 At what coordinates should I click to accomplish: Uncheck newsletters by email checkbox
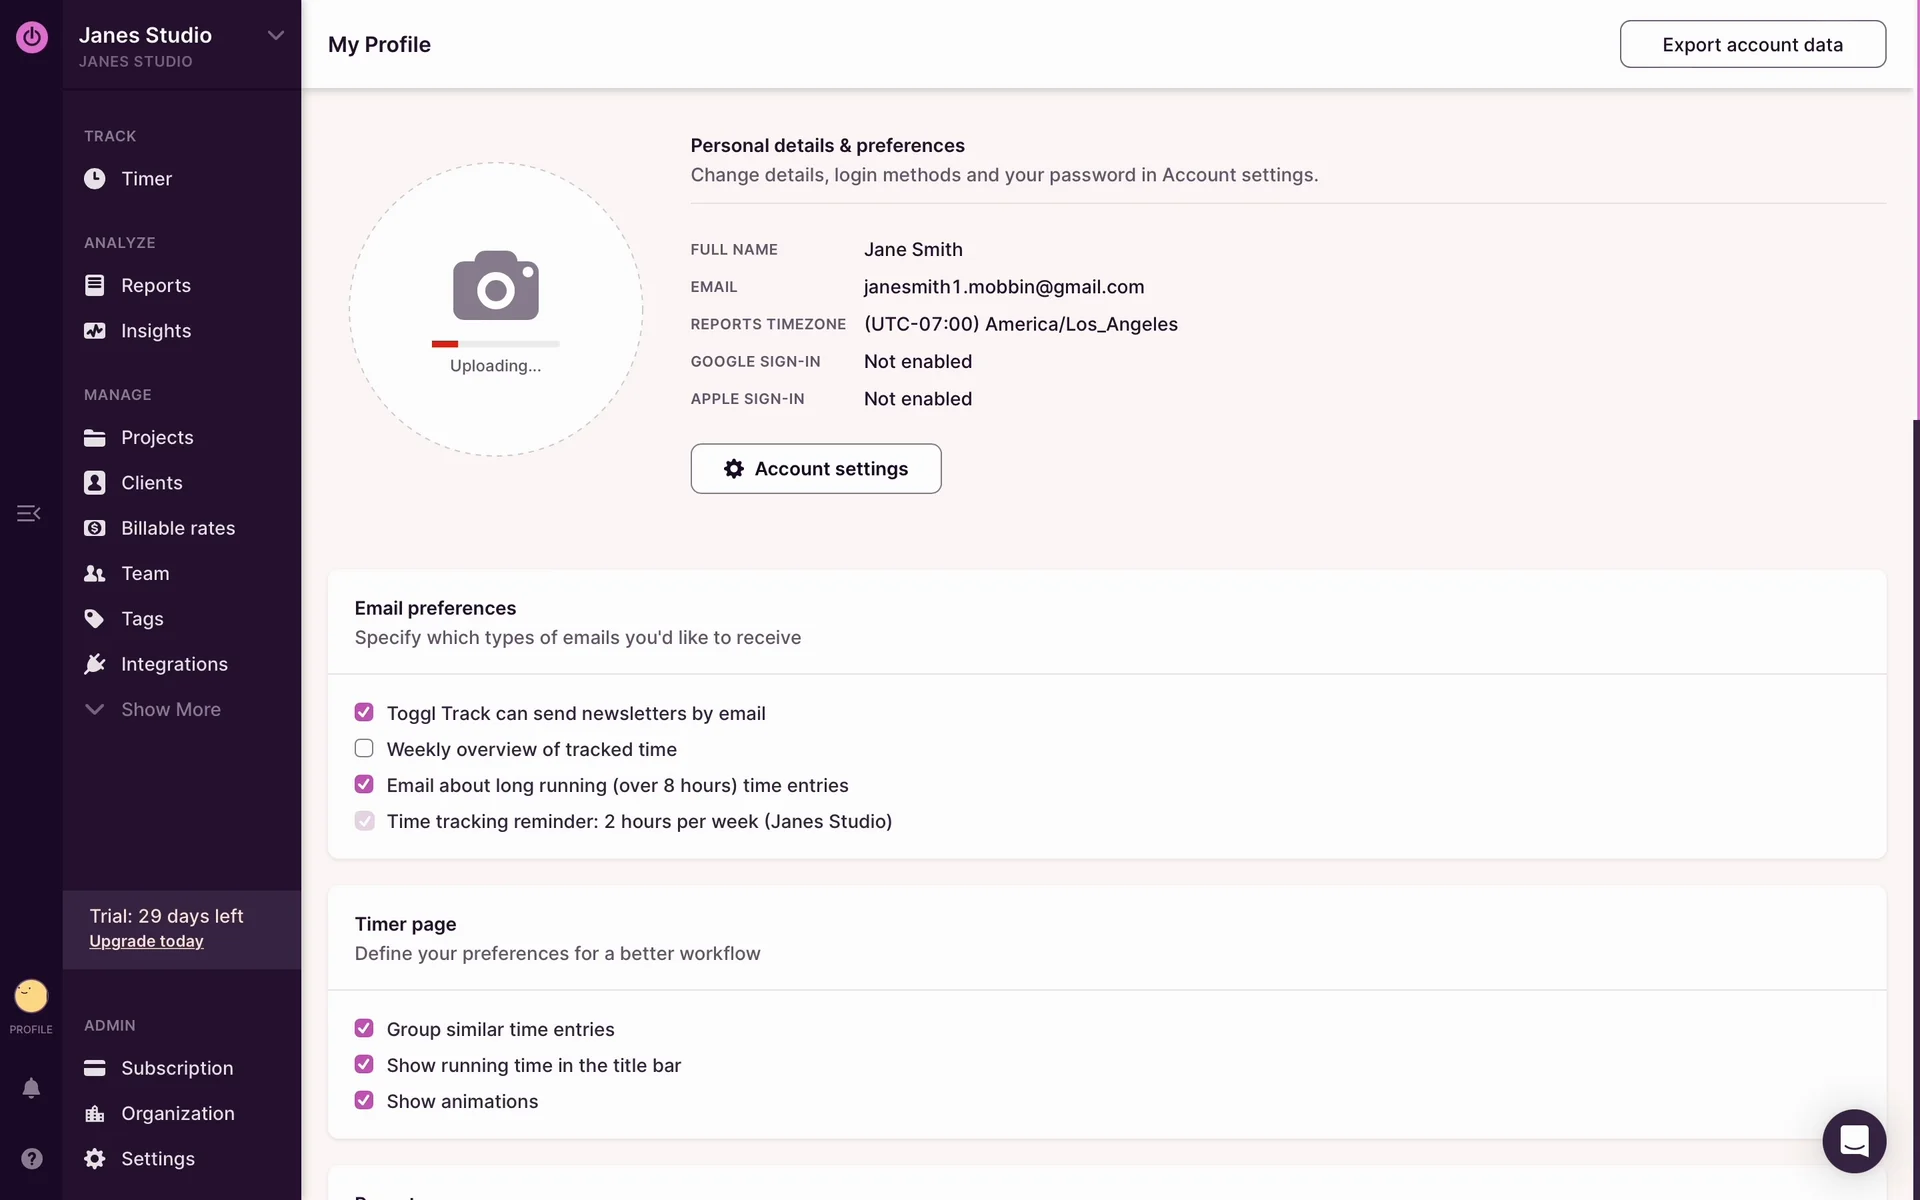[x=364, y=712]
